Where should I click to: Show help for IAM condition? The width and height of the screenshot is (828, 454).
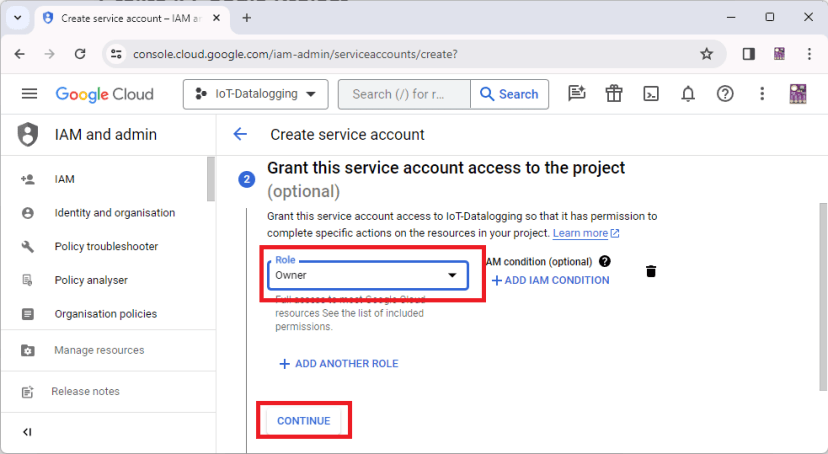[605, 261]
